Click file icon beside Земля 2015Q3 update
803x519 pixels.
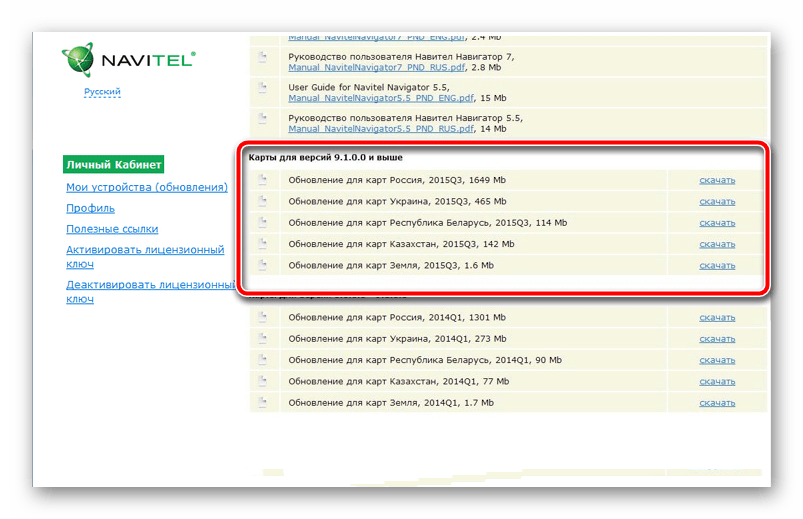pos(263,265)
